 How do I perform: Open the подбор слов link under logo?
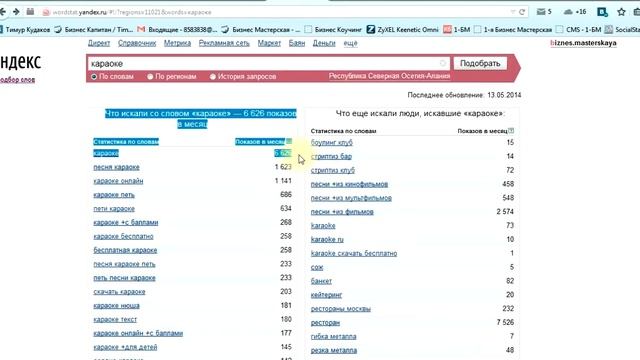[17, 80]
